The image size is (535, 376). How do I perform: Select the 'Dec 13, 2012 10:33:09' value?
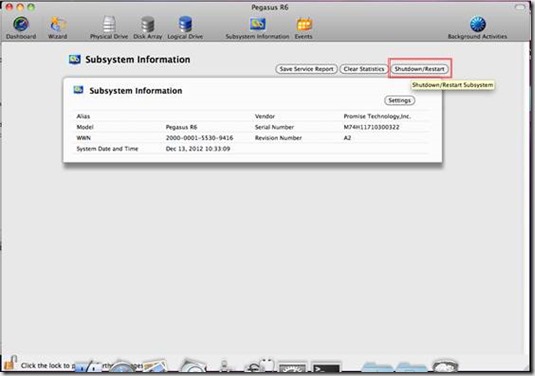(x=198, y=149)
